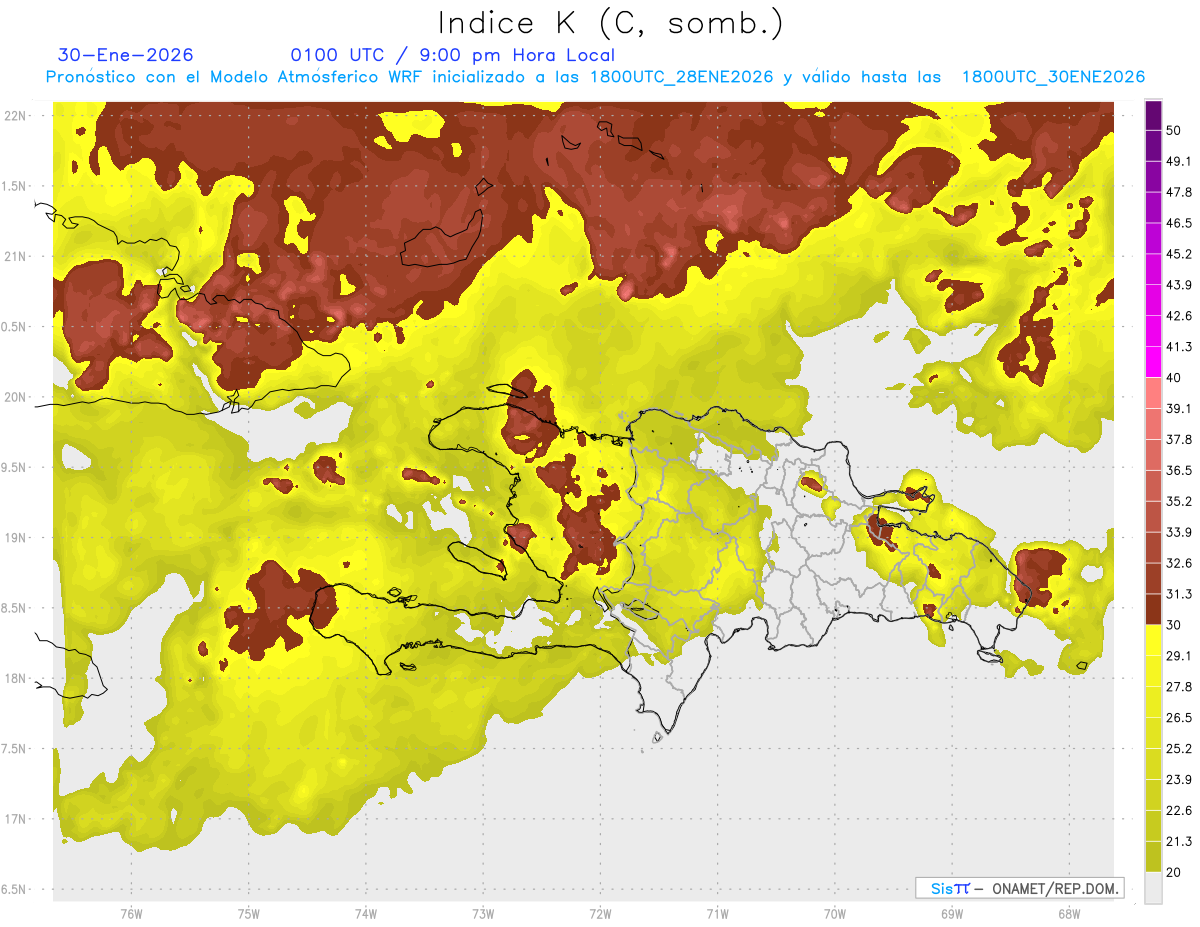Click the '27.8' color scale value

click(x=1178, y=687)
